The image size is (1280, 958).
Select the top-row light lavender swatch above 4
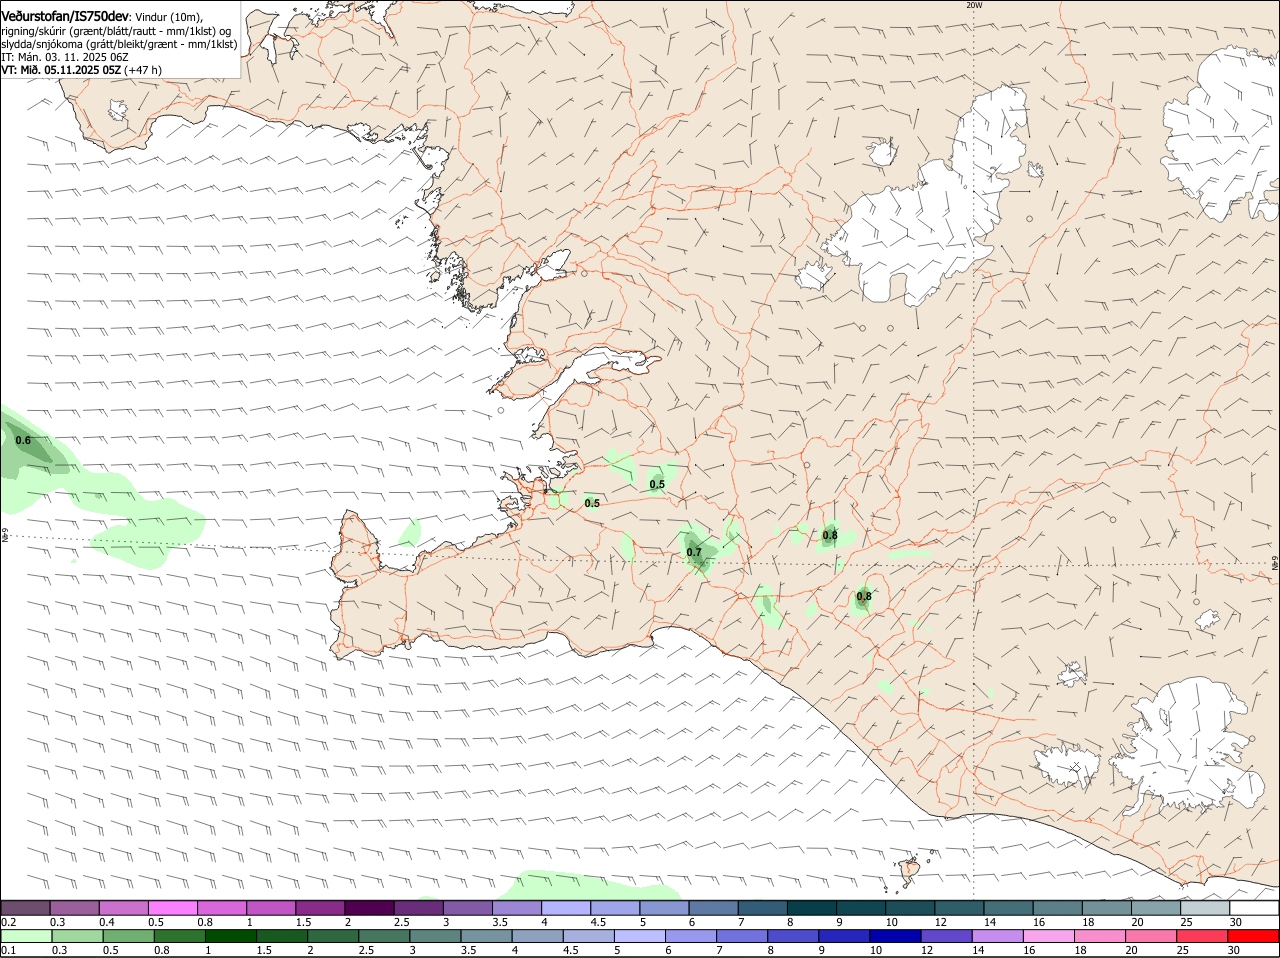click(567, 908)
